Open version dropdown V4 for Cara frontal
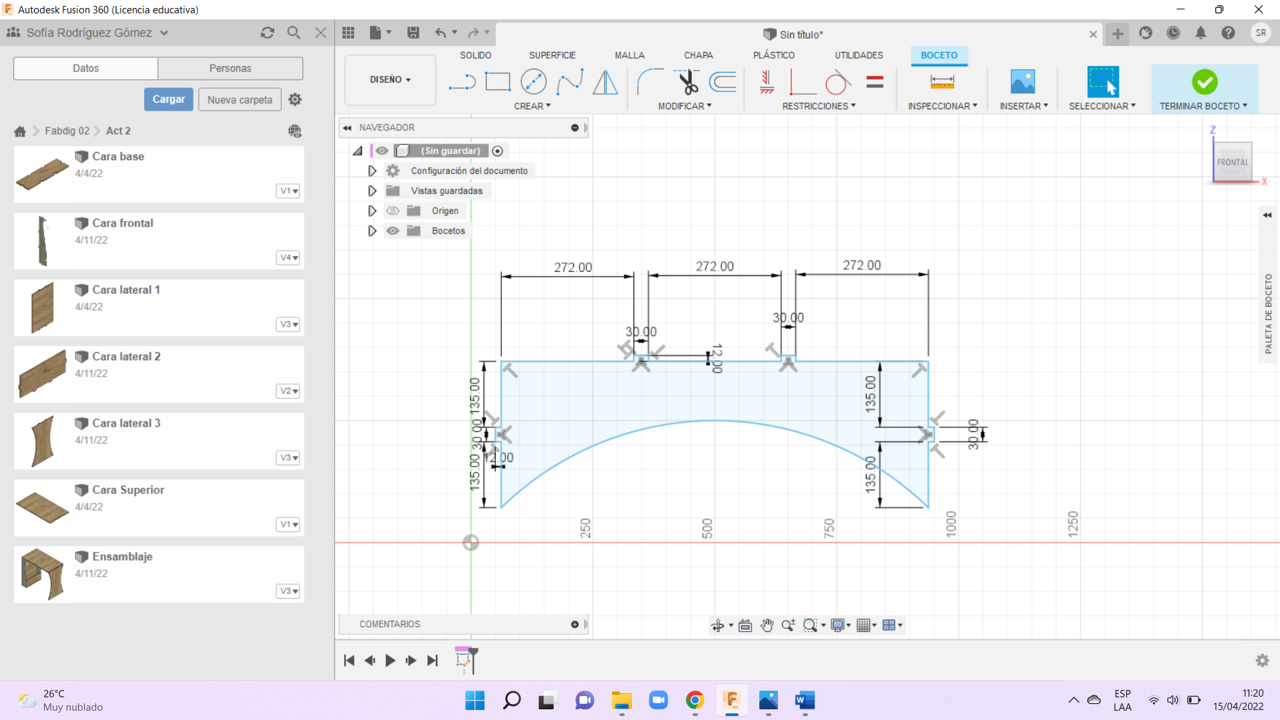 pos(288,258)
